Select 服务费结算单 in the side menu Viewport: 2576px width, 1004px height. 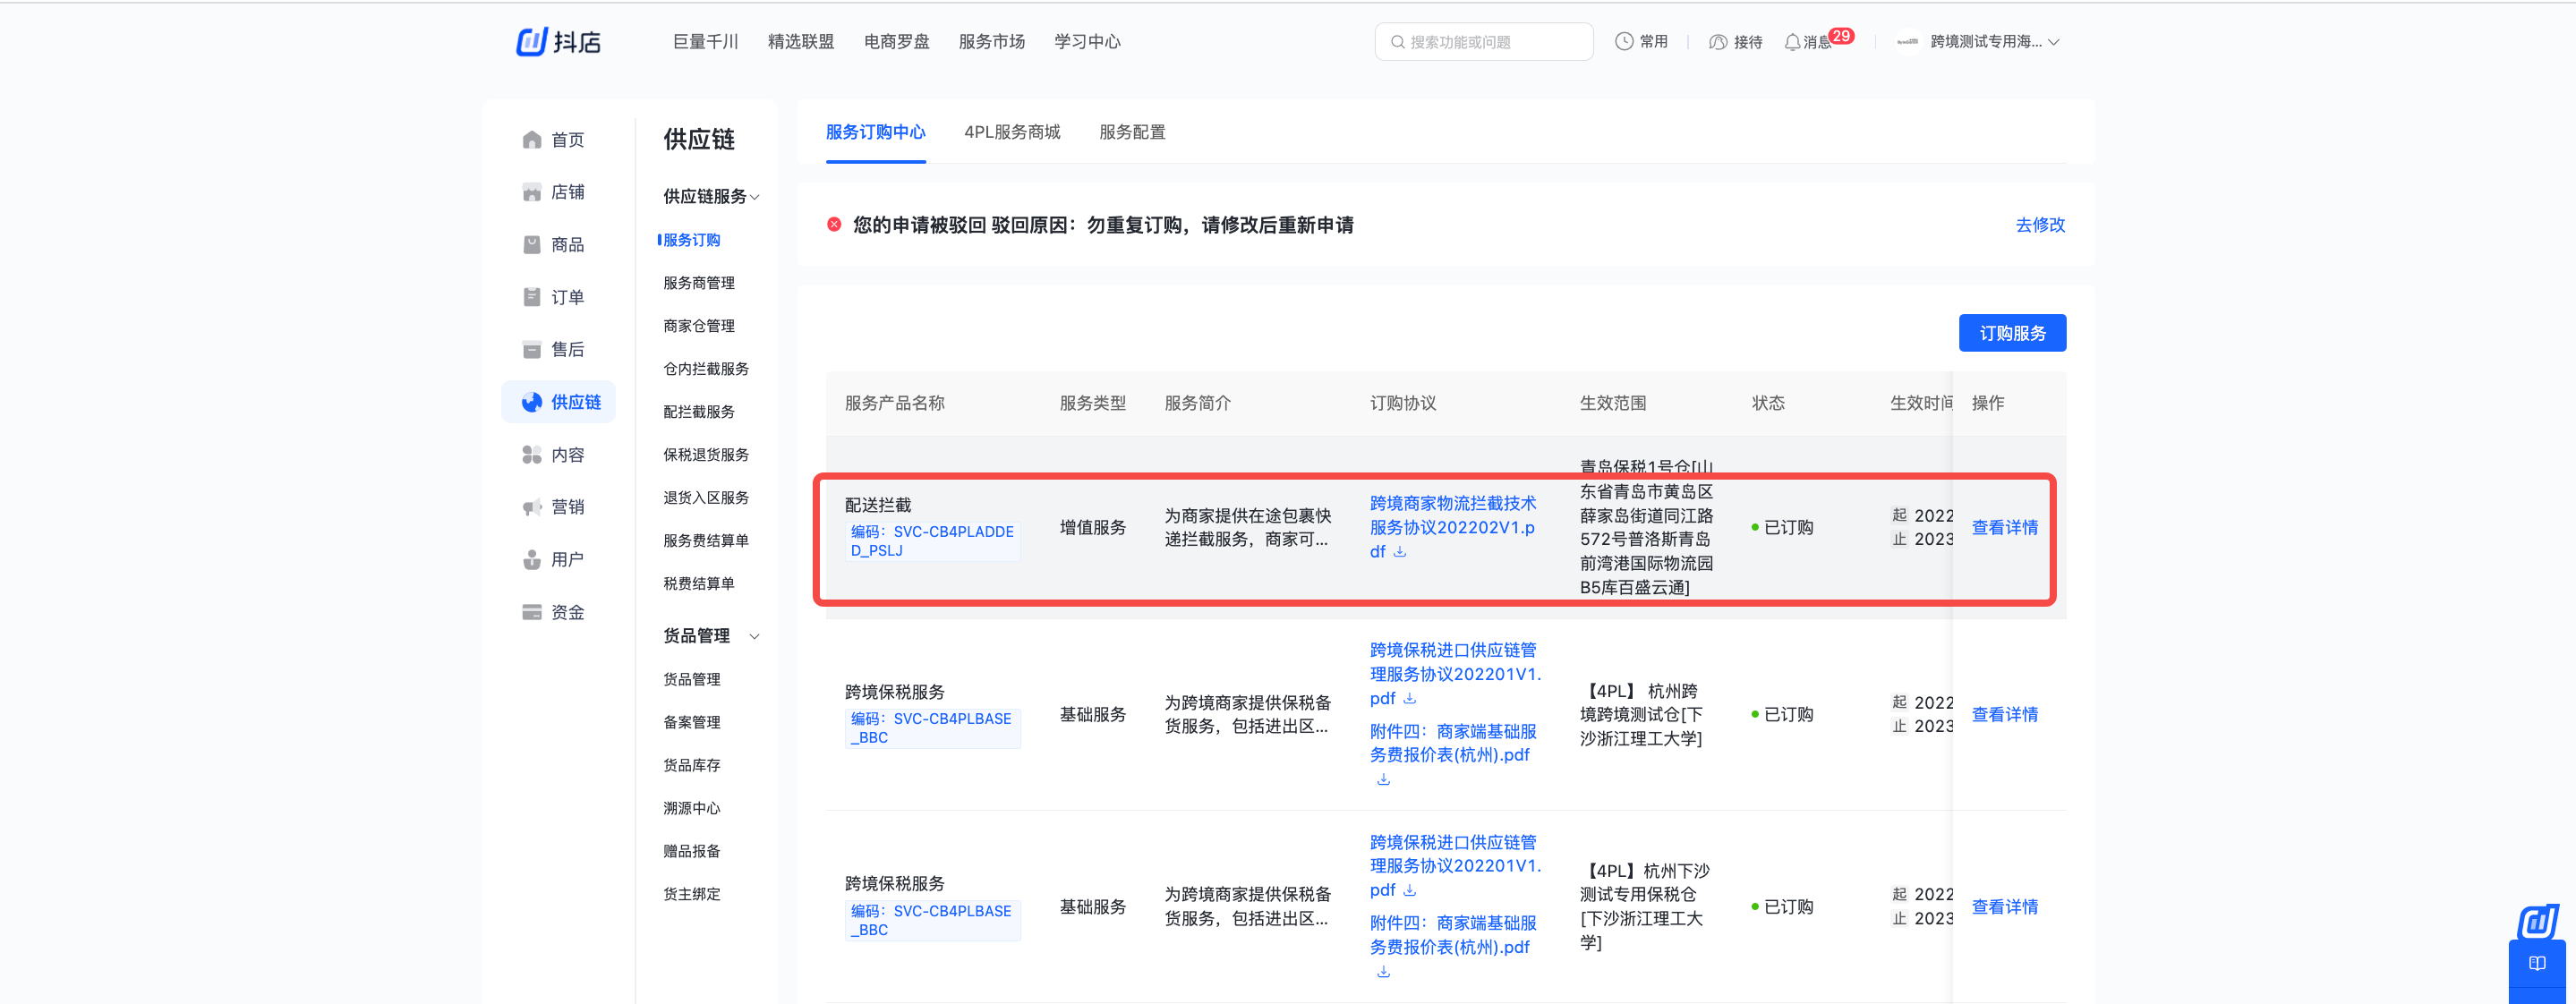pyautogui.click(x=705, y=541)
